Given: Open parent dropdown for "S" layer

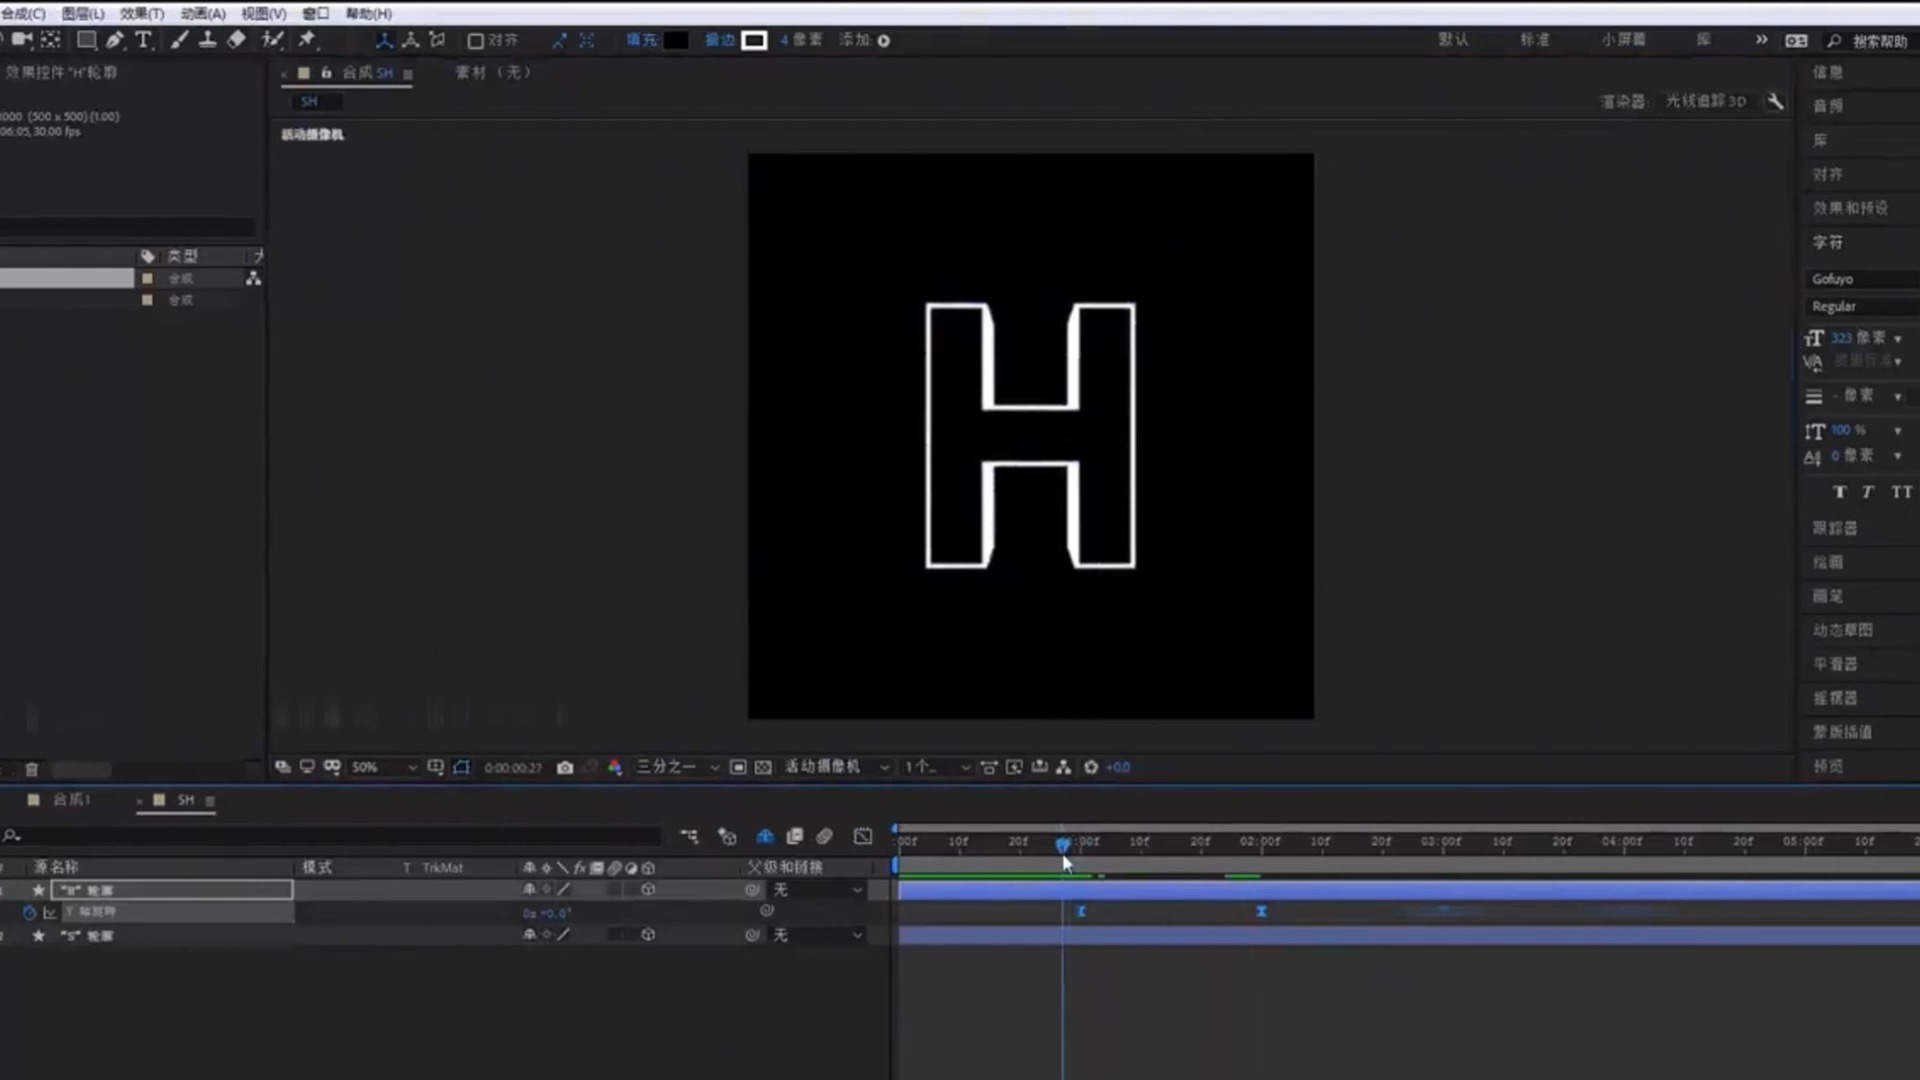Looking at the screenshot, I should [x=817, y=935].
